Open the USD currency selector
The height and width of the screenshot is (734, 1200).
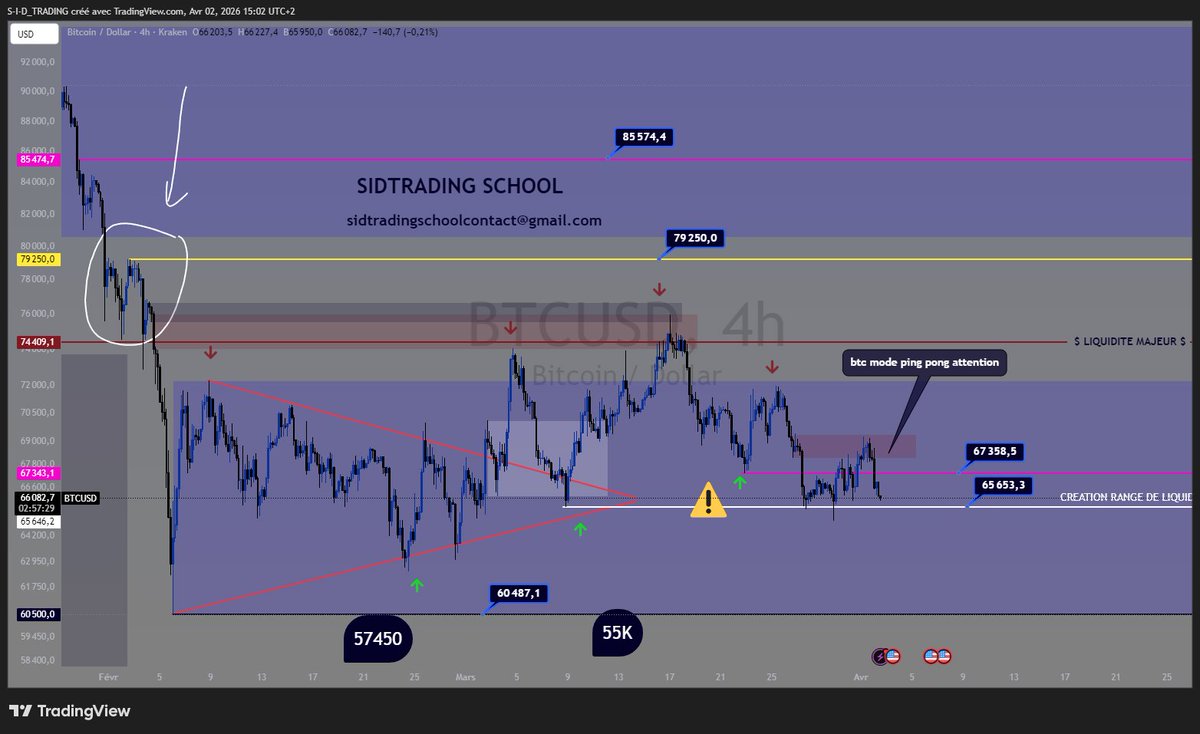34,32
